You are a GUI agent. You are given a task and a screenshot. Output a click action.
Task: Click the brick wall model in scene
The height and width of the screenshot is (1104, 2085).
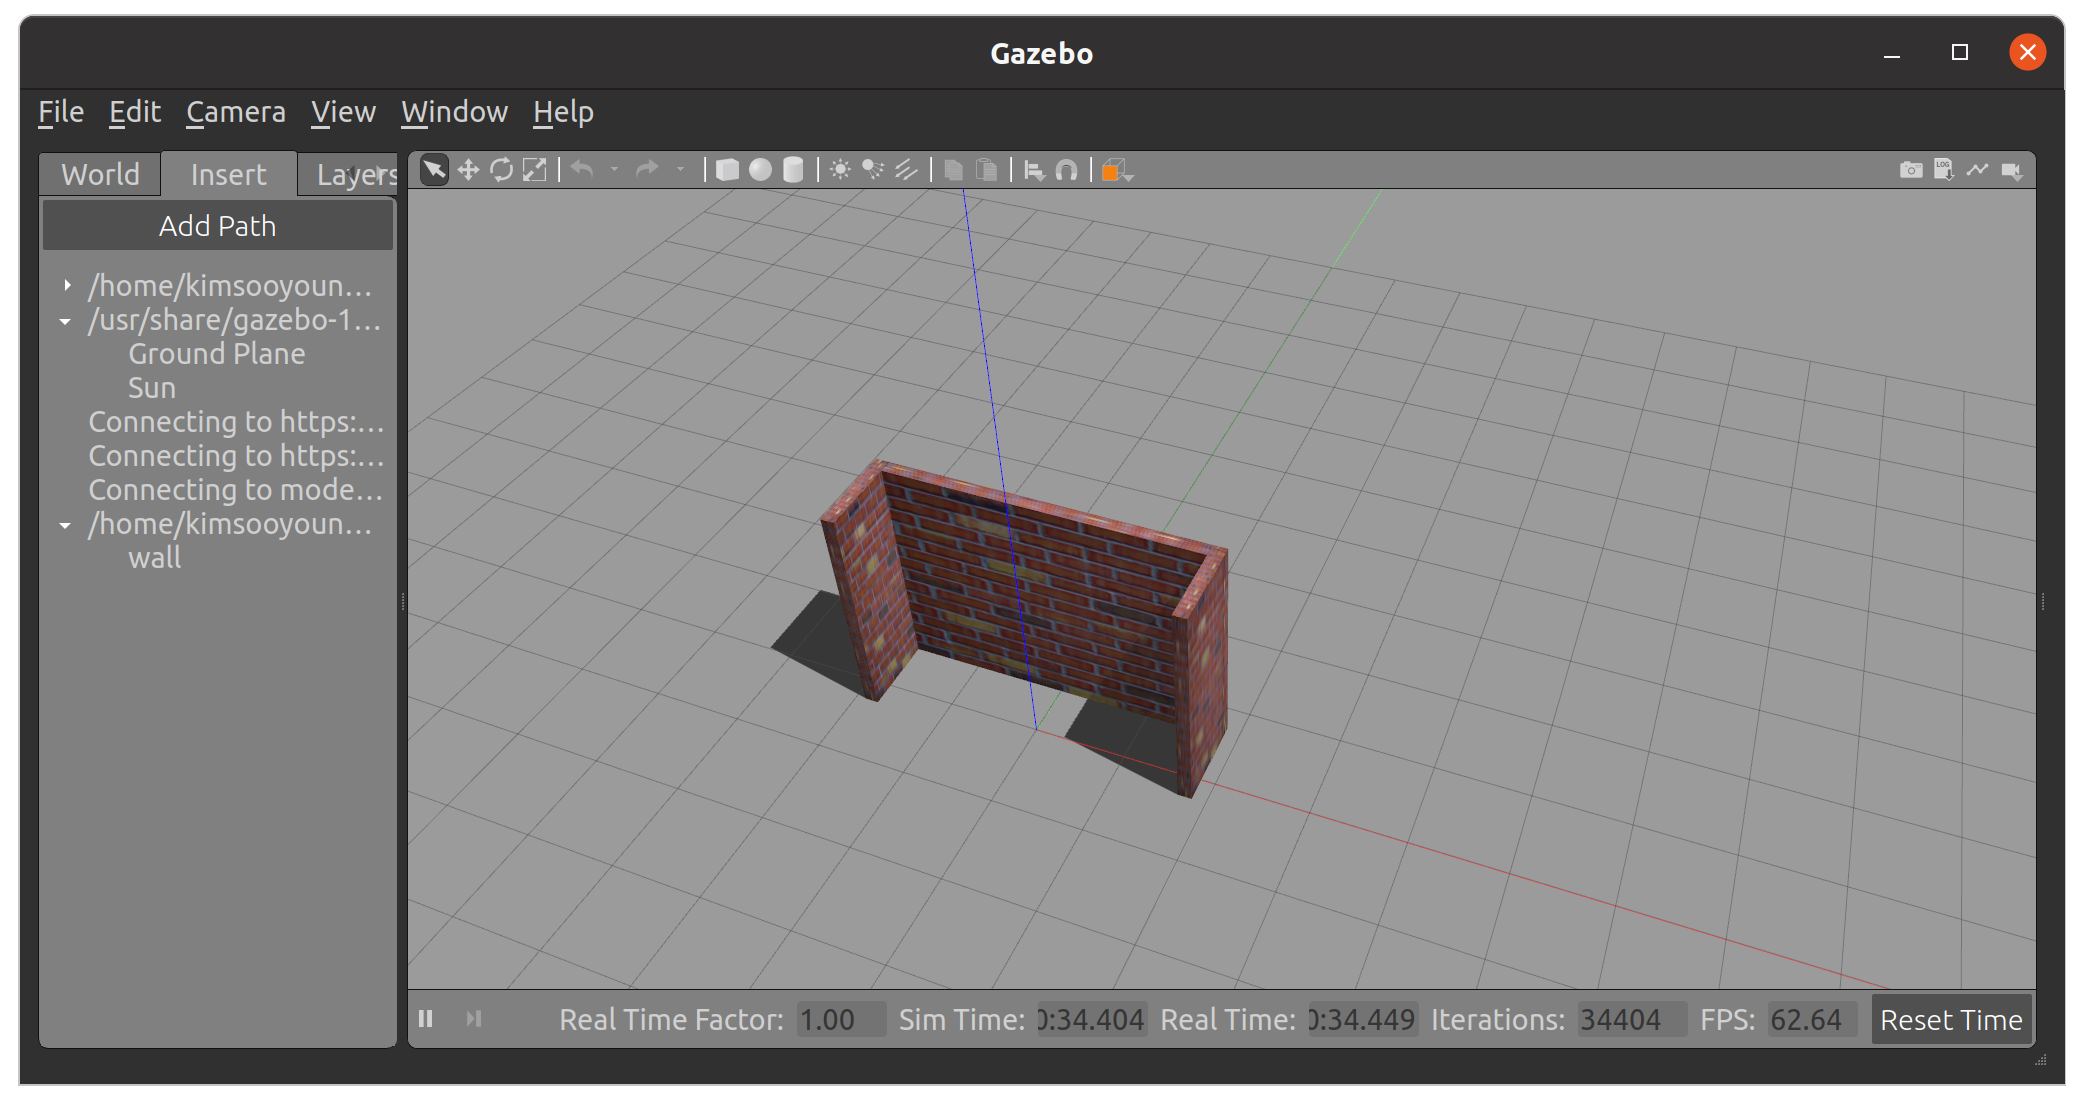coord(1040,600)
